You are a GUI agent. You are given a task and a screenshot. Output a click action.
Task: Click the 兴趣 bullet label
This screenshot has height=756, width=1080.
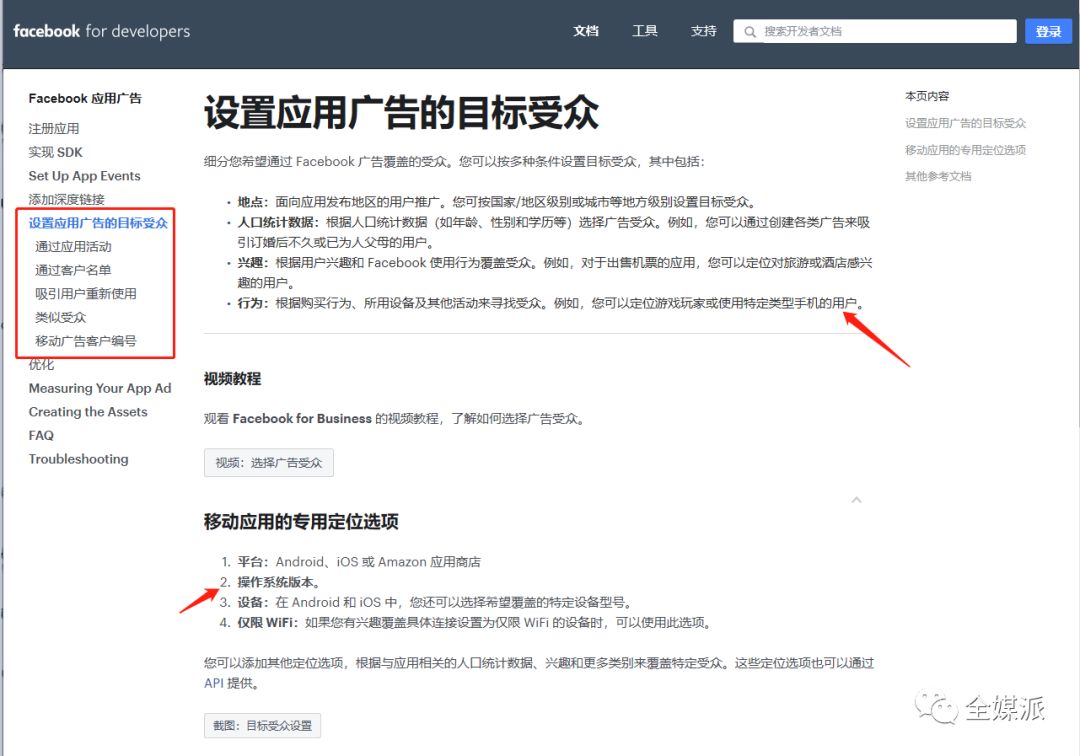pos(251,263)
